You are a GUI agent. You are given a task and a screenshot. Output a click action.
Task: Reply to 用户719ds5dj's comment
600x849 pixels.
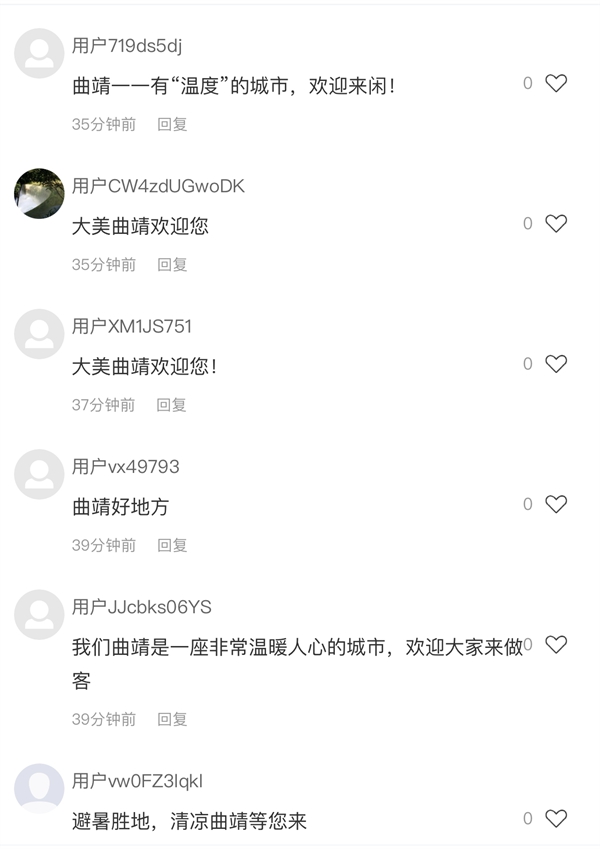coord(172,125)
